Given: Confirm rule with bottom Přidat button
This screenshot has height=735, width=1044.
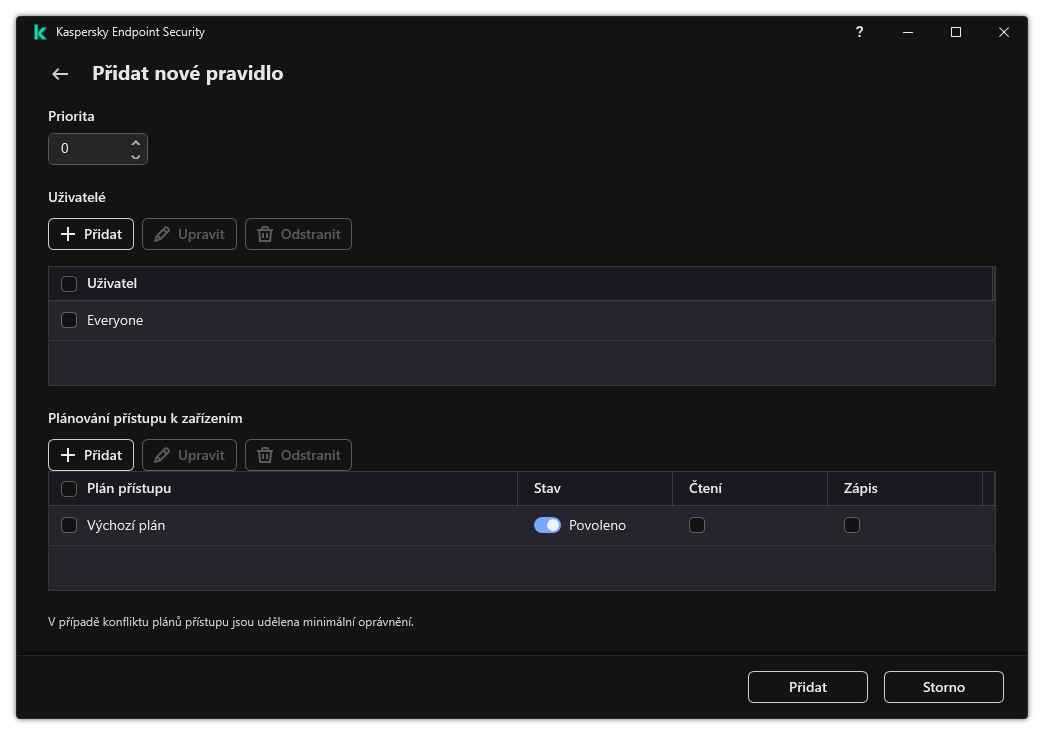Looking at the screenshot, I should coord(808,687).
